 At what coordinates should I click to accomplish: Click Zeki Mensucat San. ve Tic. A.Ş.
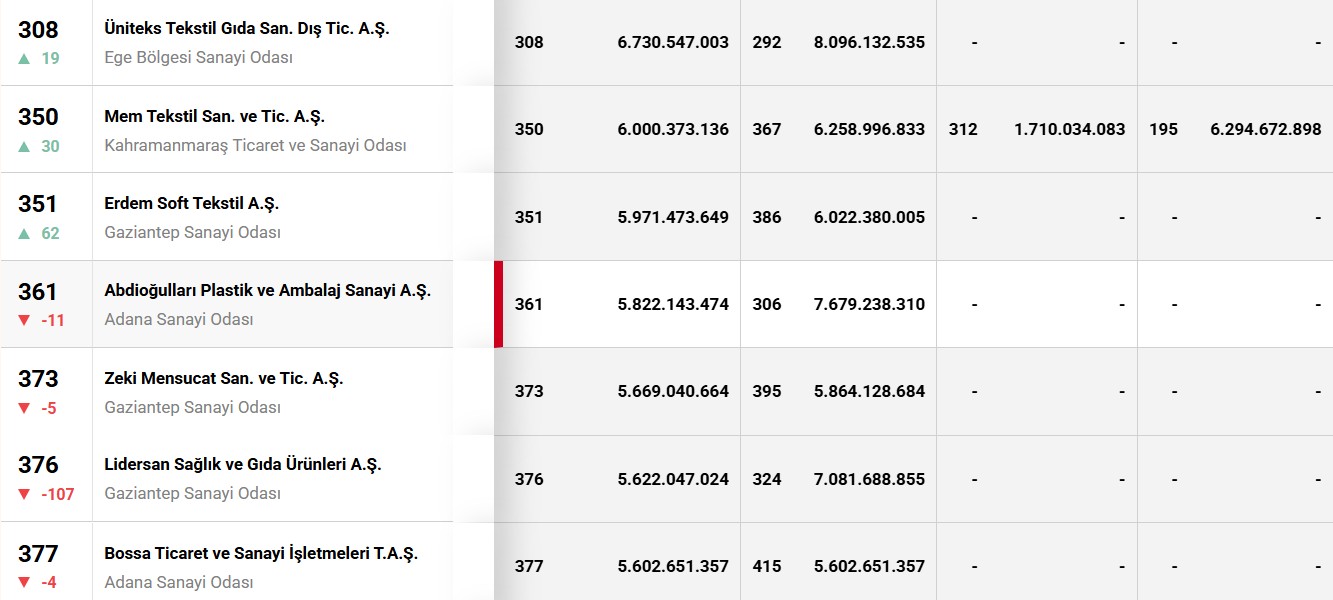tap(223, 378)
